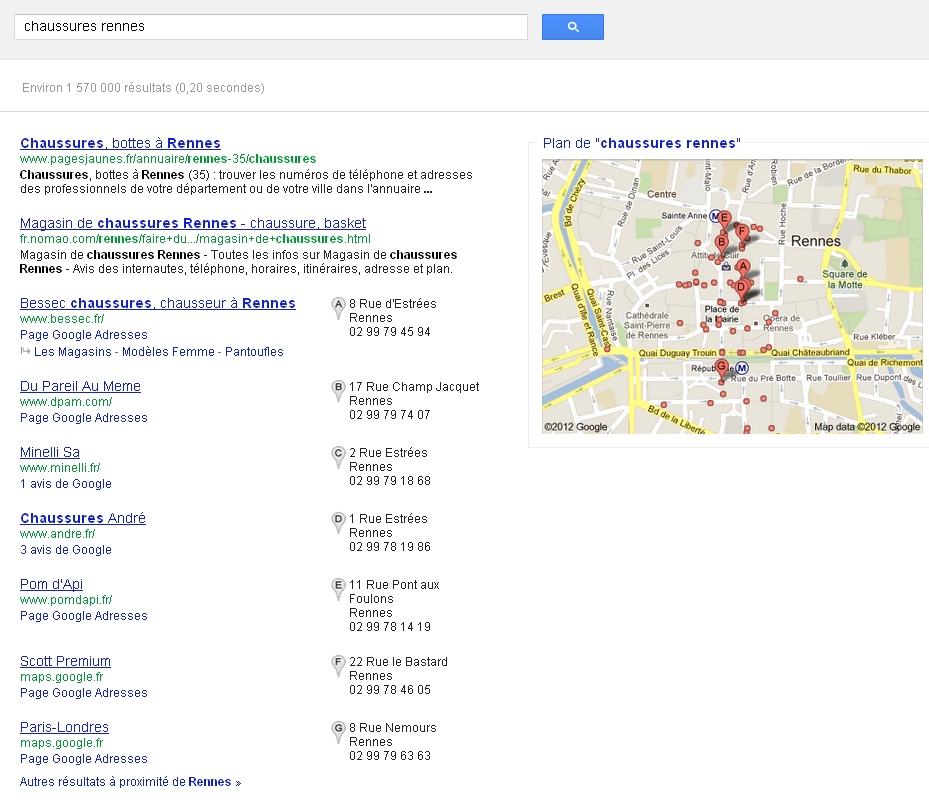
Task: Click the blue search magnifier button
Action: coord(572,27)
